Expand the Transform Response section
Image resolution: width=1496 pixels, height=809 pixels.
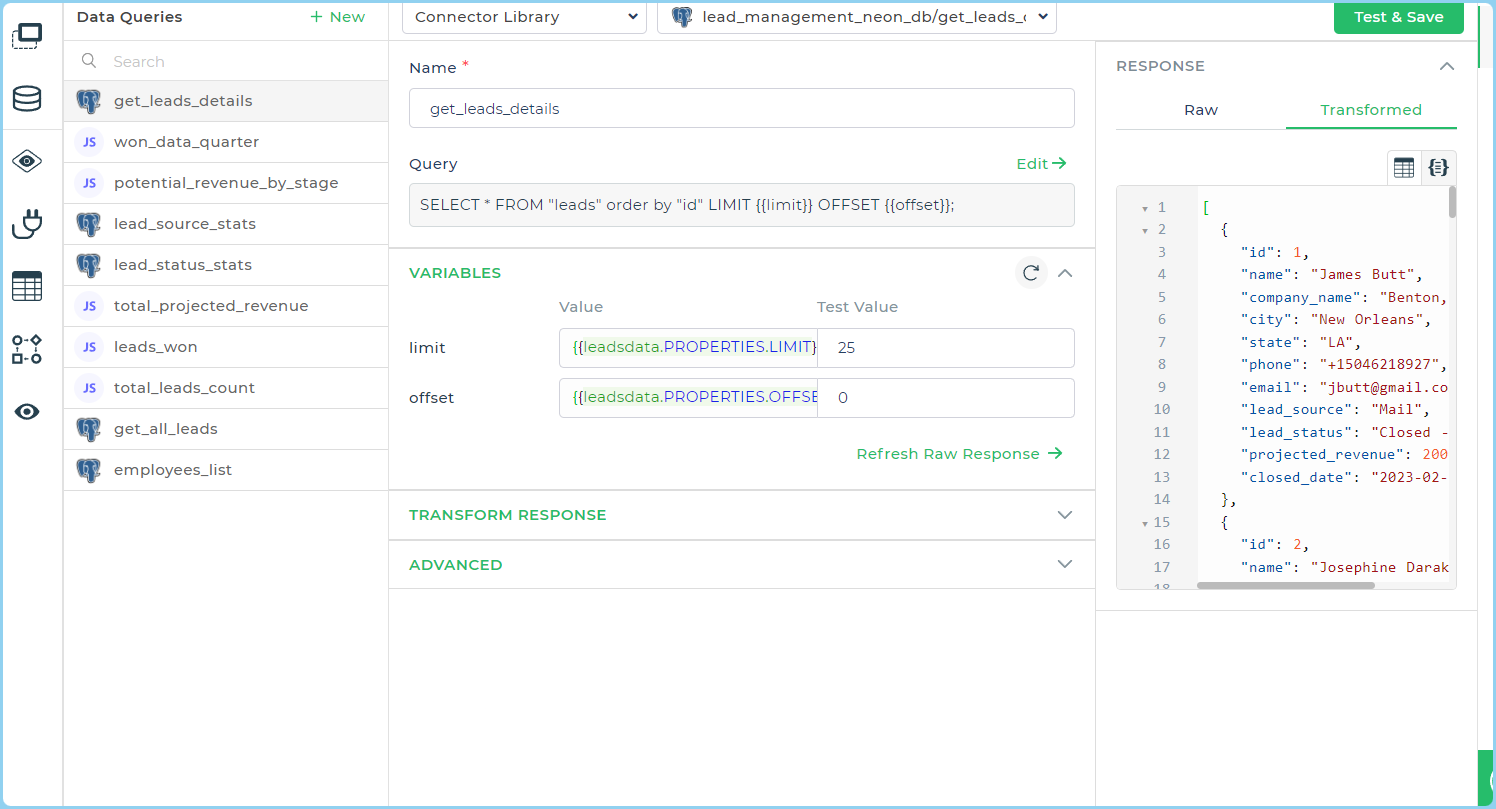(x=740, y=515)
